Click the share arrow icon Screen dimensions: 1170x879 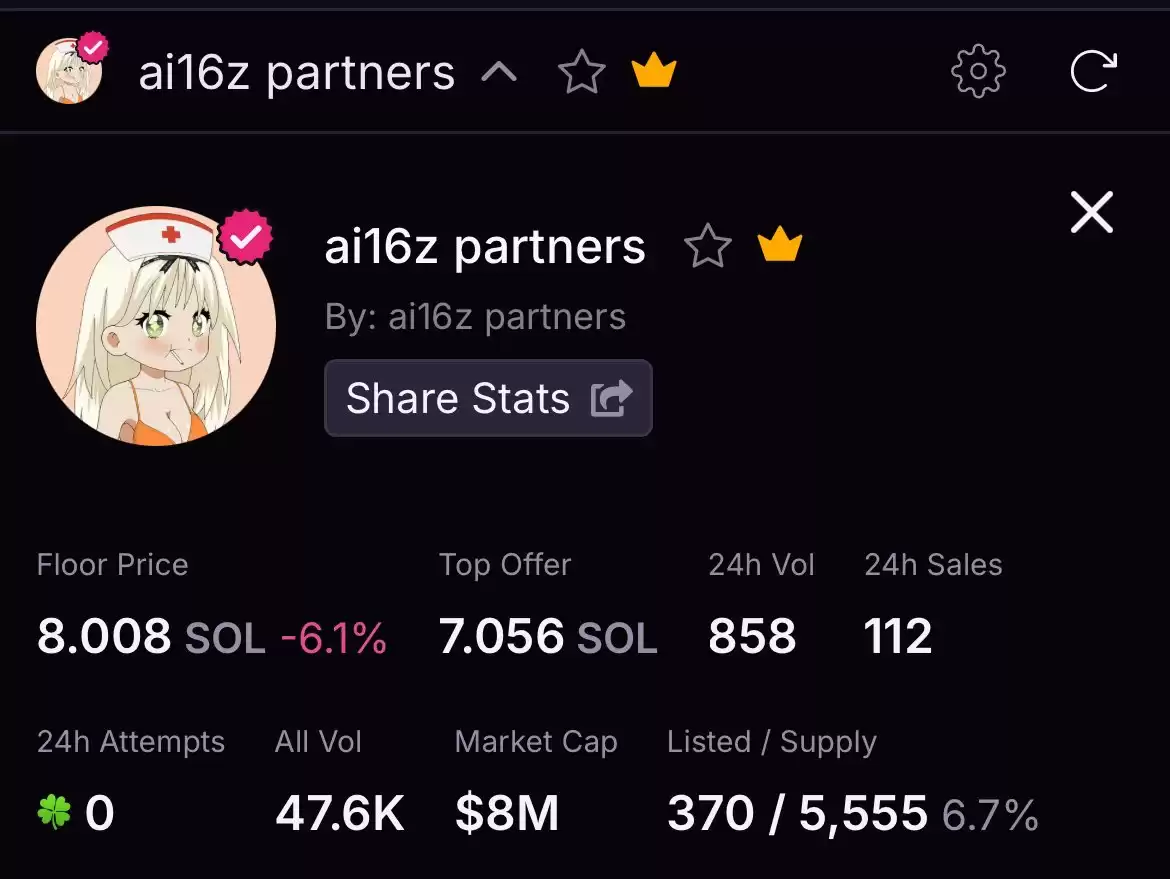pyautogui.click(x=612, y=398)
